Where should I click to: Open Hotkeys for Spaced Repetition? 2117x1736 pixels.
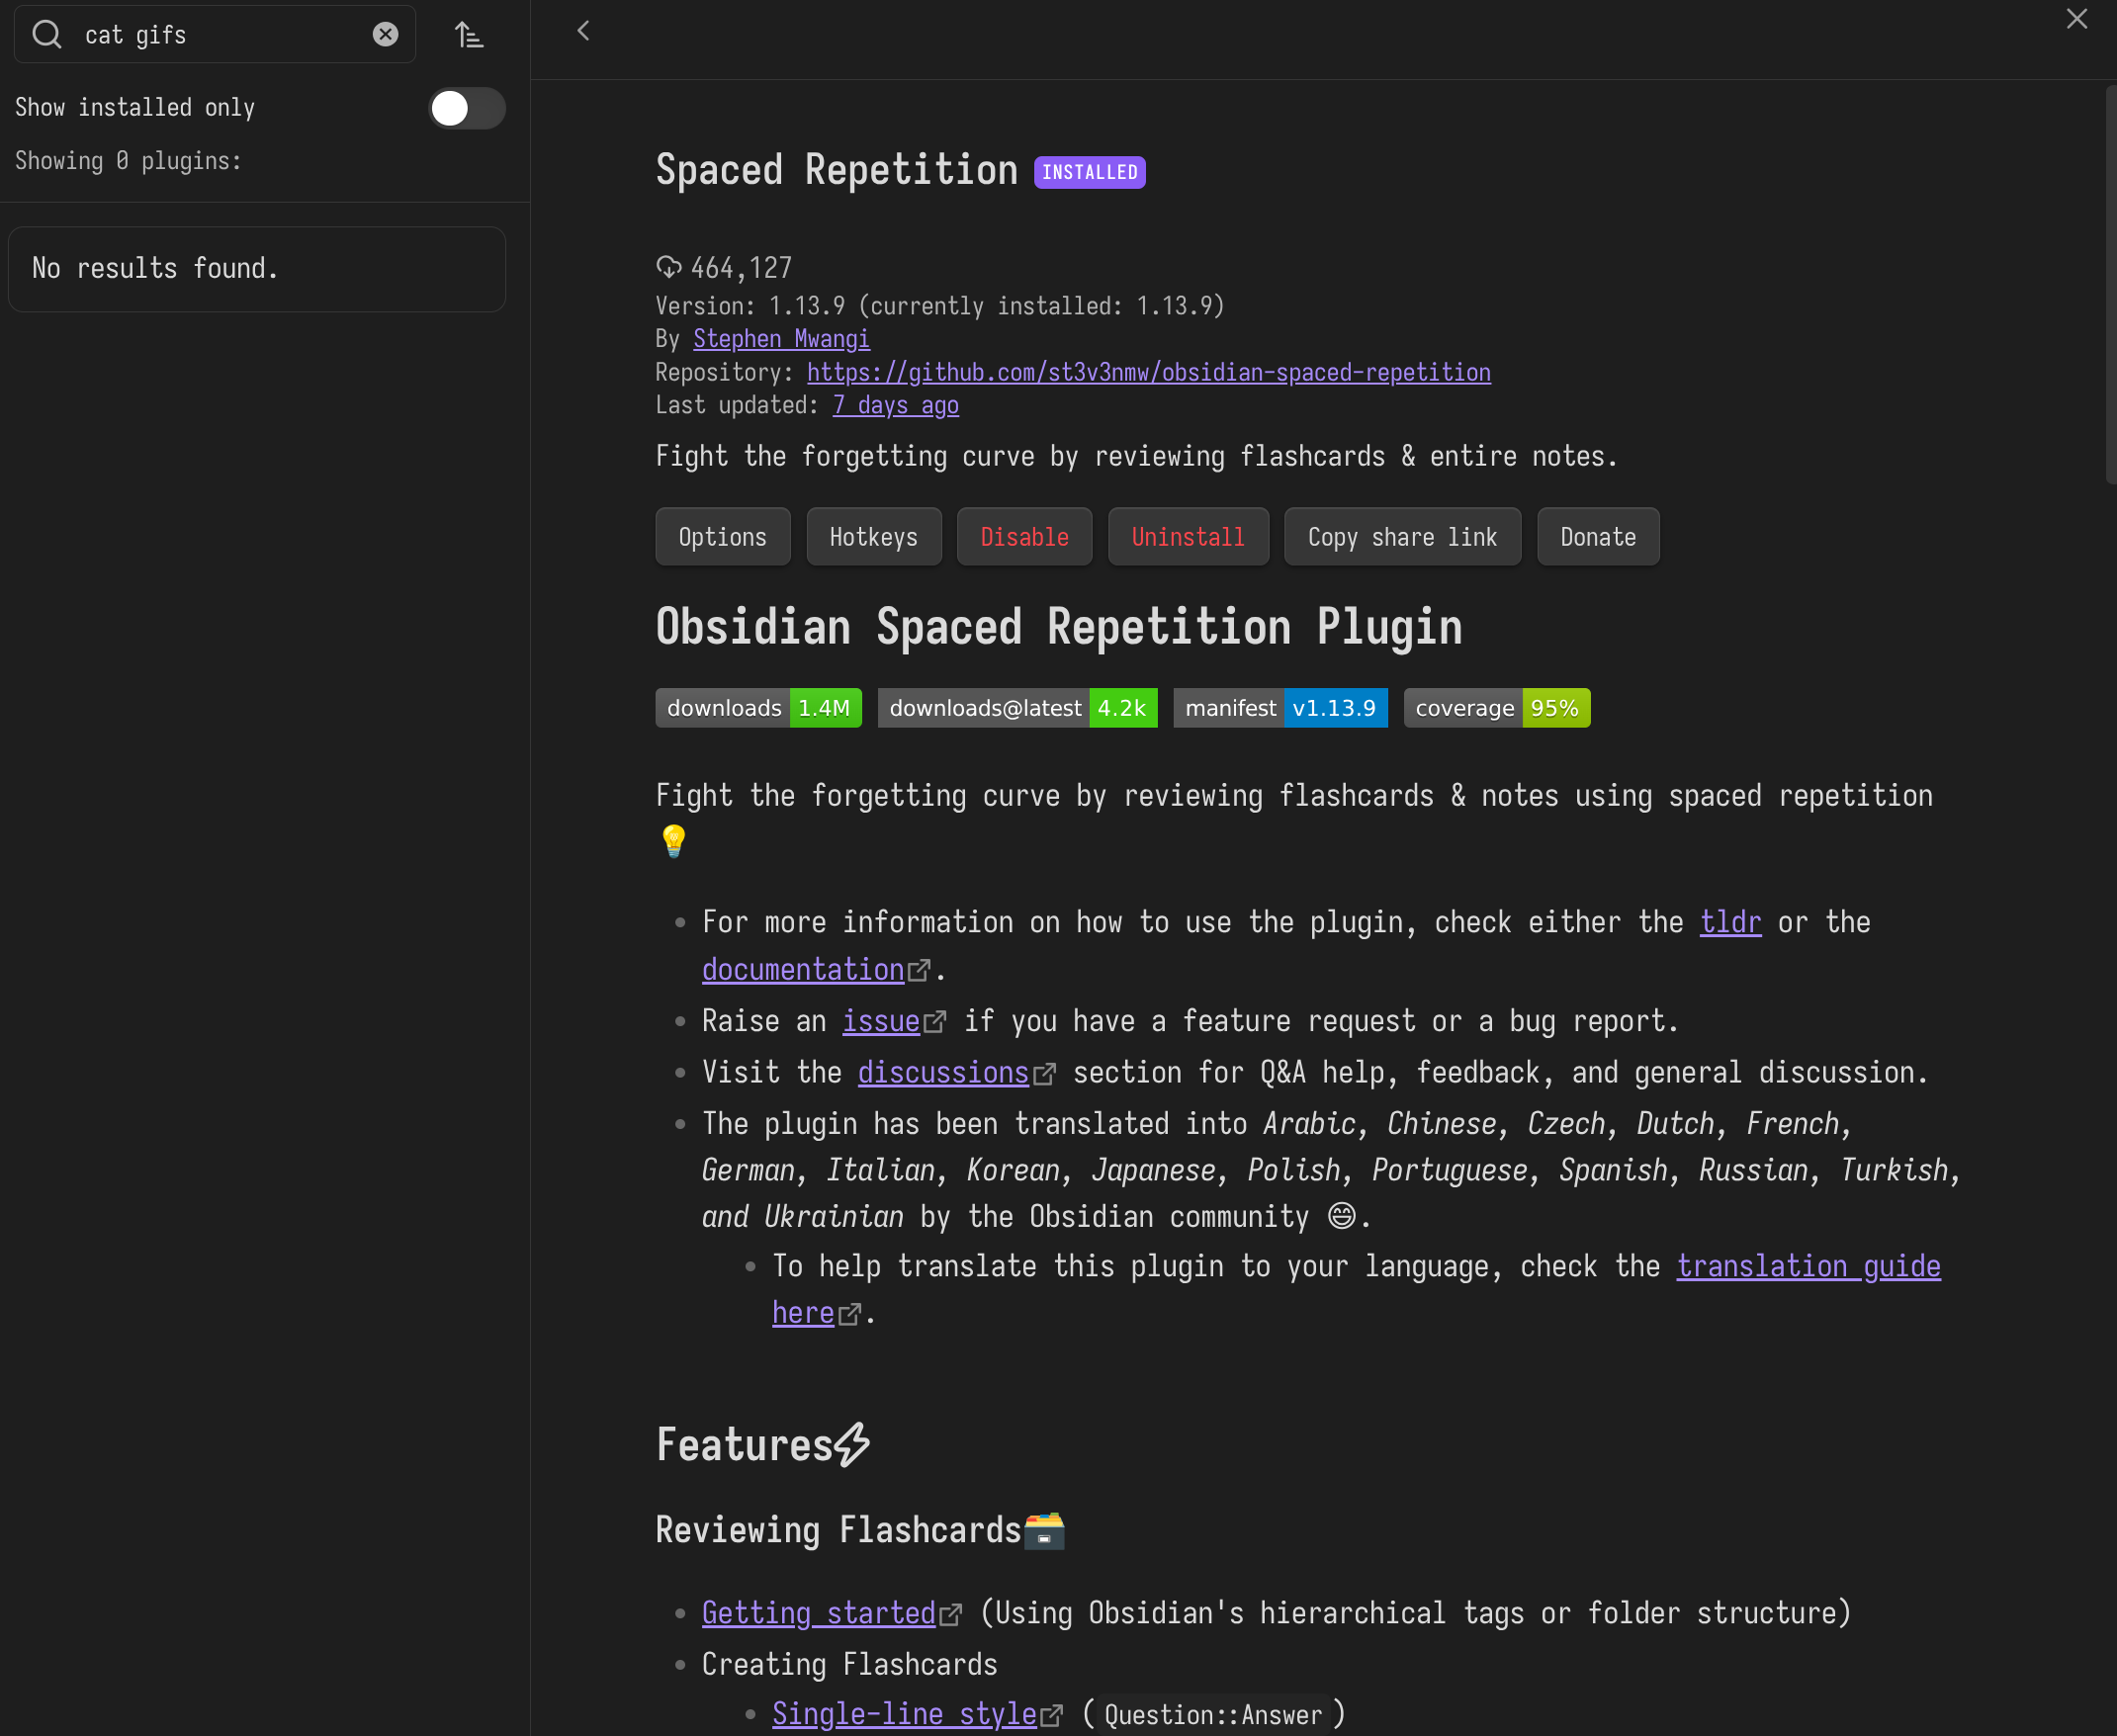coord(874,537)
